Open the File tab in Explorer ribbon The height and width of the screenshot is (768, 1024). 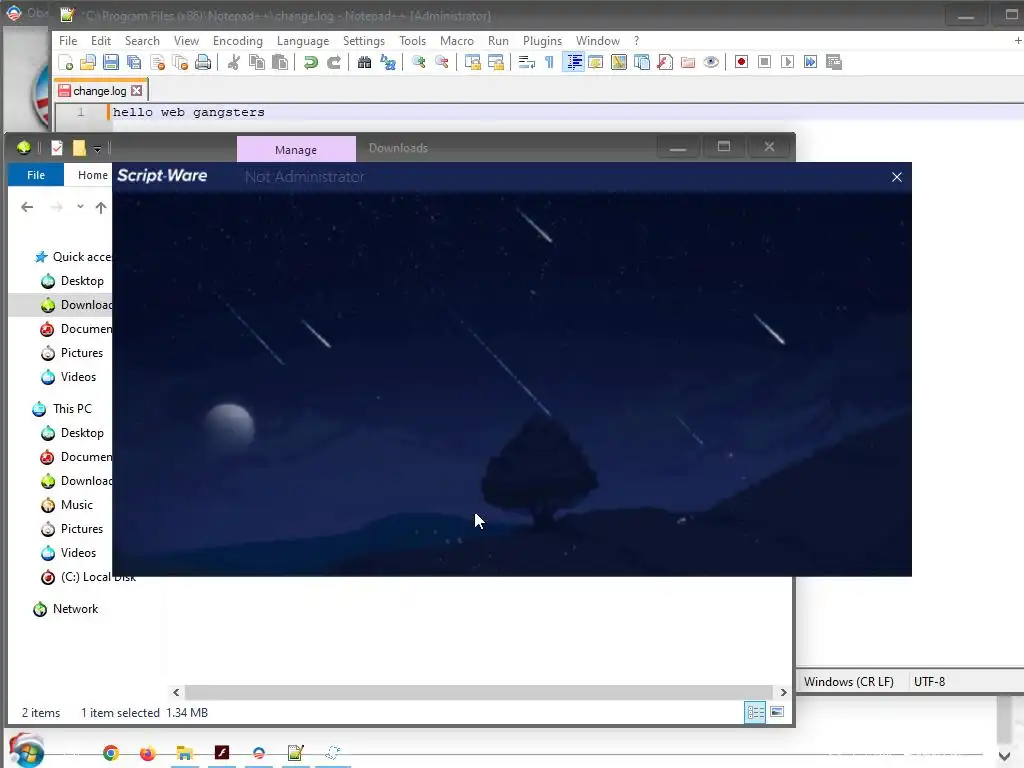[36, 175]
